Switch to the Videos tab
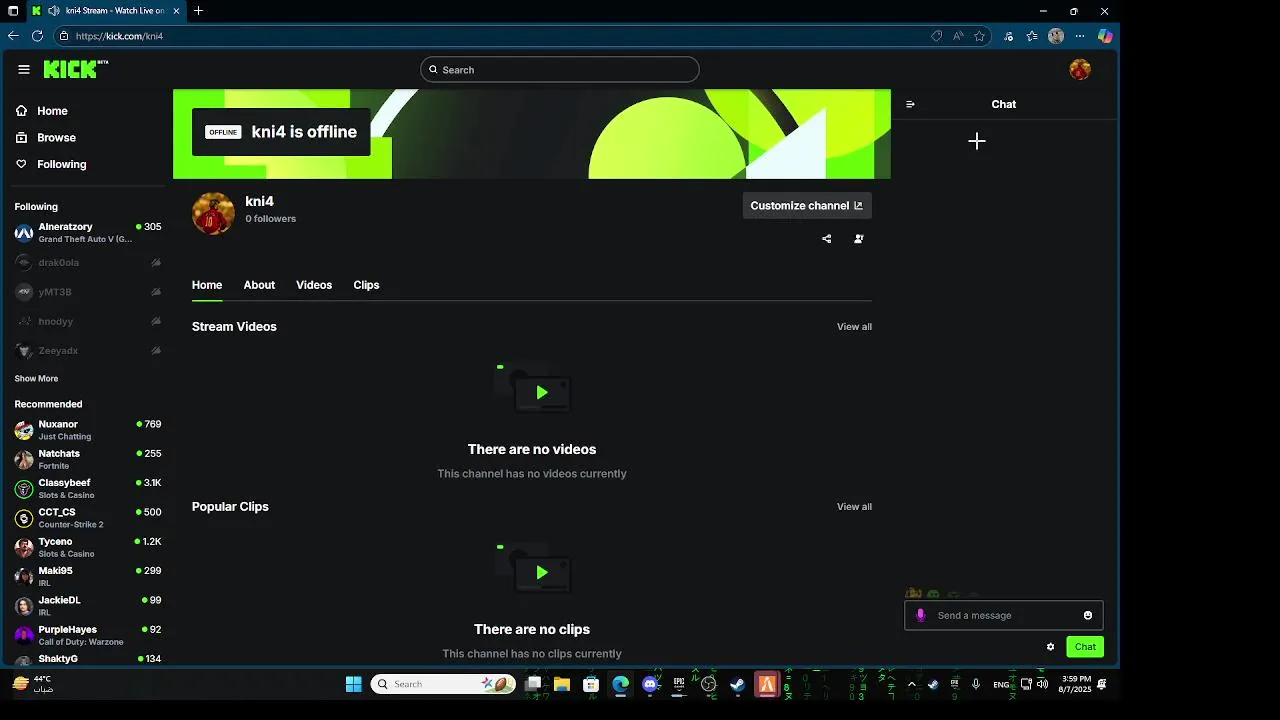 [x=314, y=285]
